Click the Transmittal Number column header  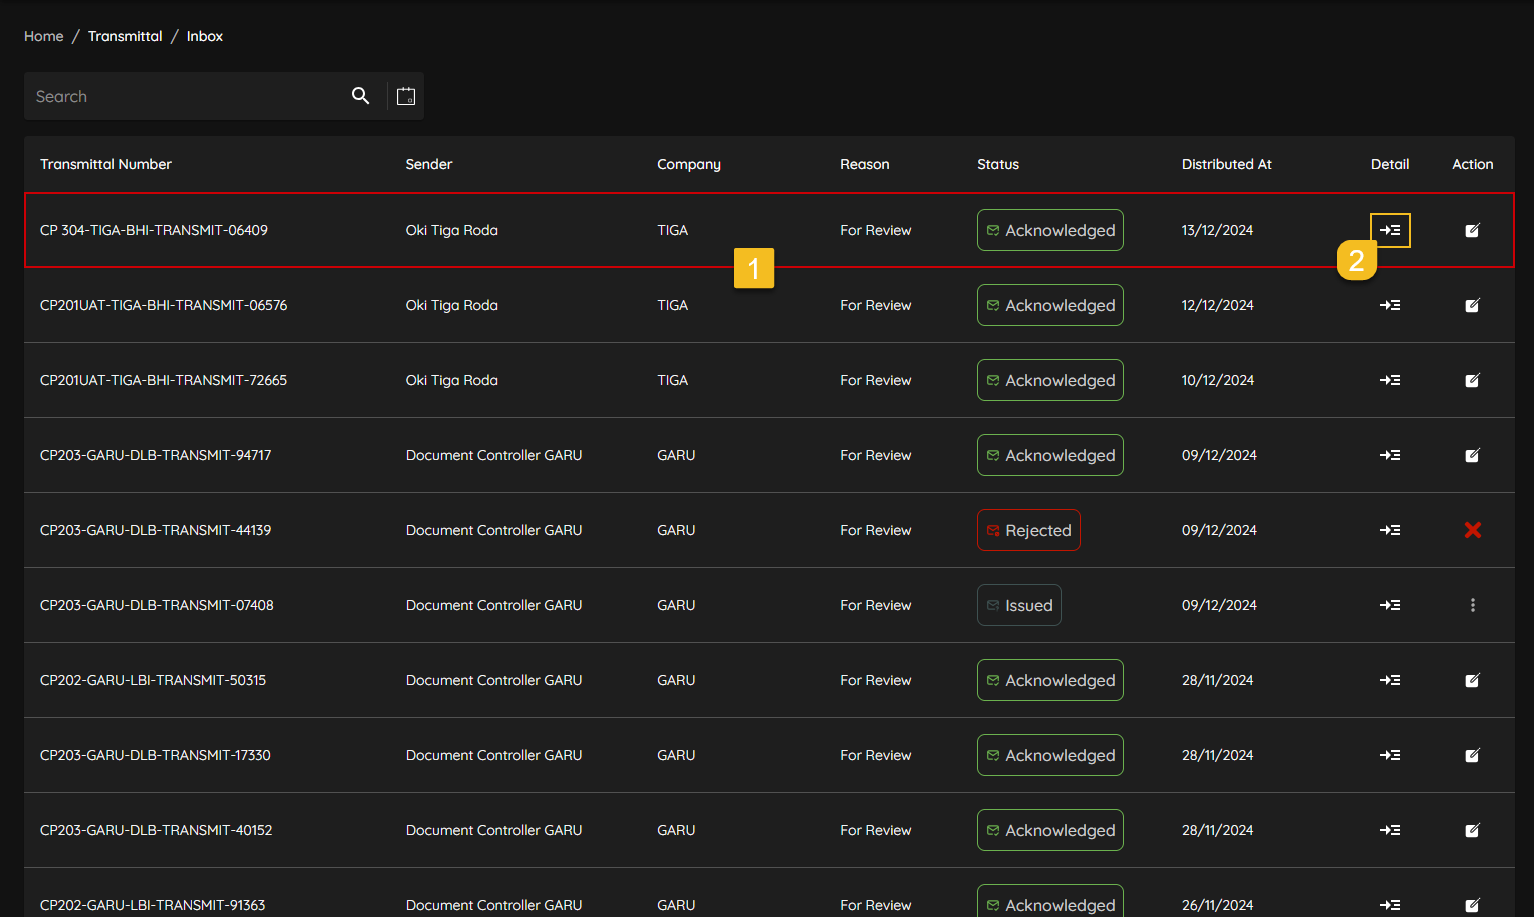pos(106,164)
